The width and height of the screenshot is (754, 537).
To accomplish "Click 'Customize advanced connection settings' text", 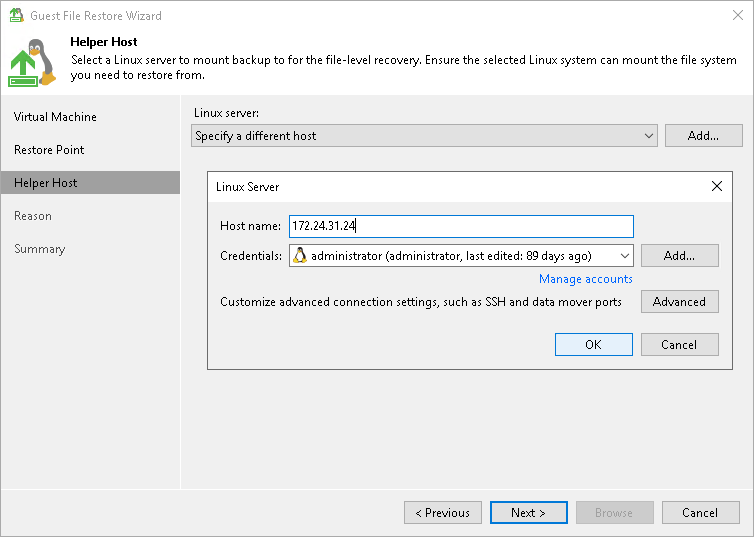I will pos(421,302).
